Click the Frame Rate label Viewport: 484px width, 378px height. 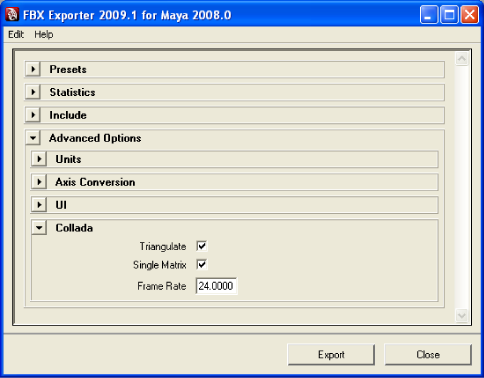(x=162, y=286)
